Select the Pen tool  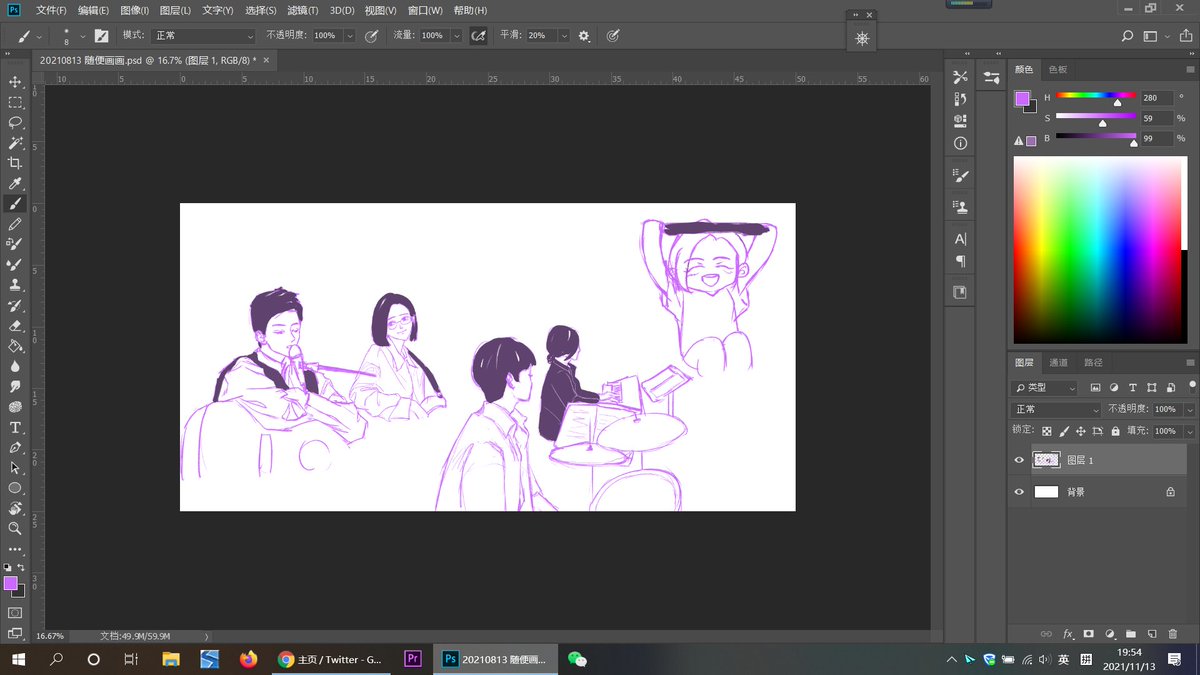pos(15,447)
